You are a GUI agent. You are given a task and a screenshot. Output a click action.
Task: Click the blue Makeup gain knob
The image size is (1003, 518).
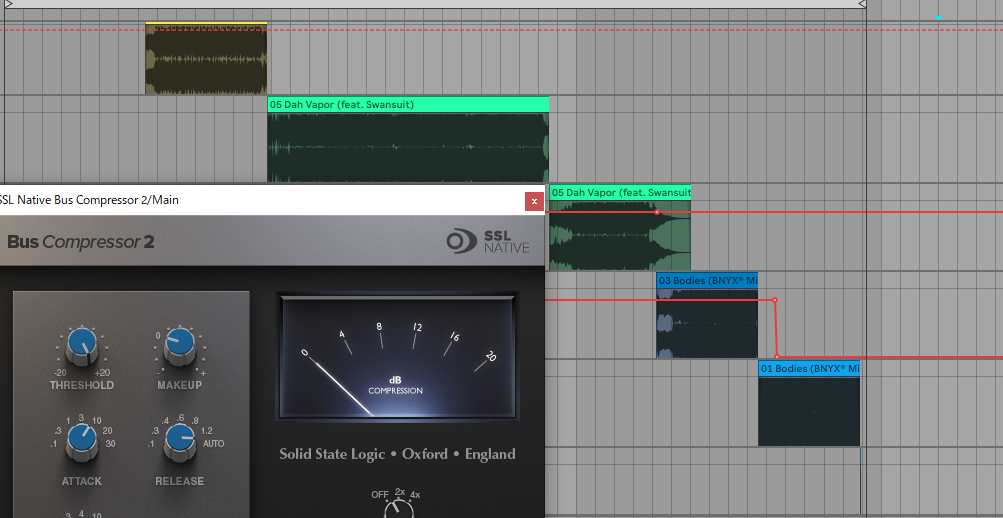(x=180, y=345)
